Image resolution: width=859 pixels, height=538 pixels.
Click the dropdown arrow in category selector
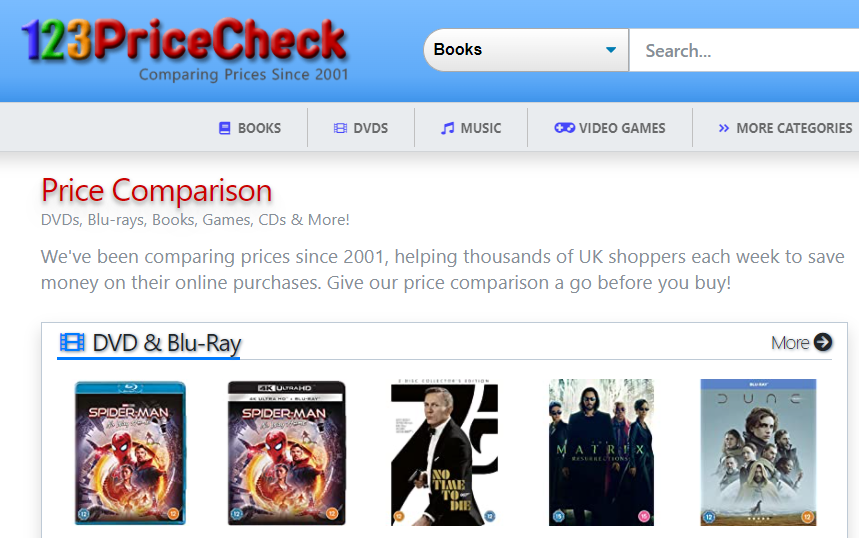(611, 50)
